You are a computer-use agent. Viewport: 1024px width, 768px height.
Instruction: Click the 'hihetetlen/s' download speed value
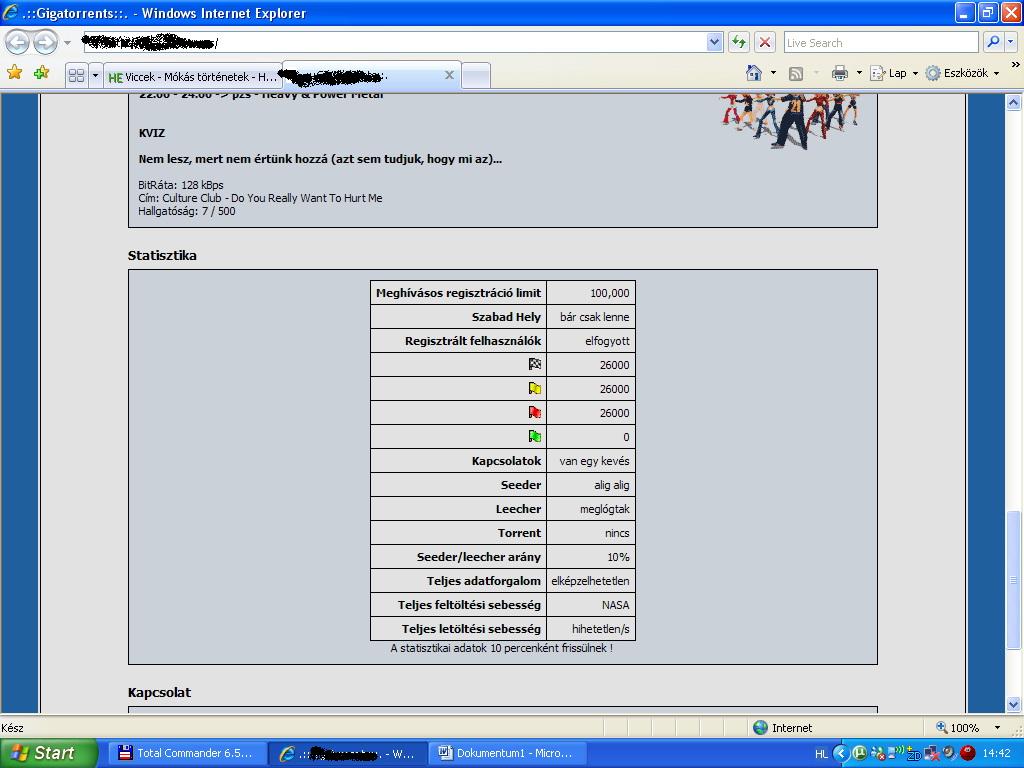(x=601, y=630)
